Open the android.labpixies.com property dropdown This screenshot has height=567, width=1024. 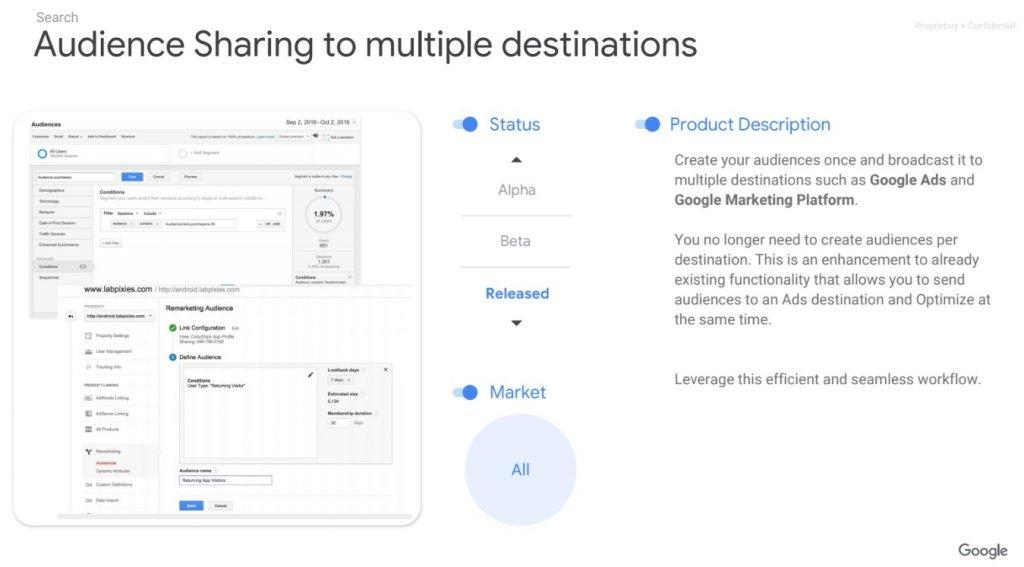pyautogui.click(x=119, y=316)
